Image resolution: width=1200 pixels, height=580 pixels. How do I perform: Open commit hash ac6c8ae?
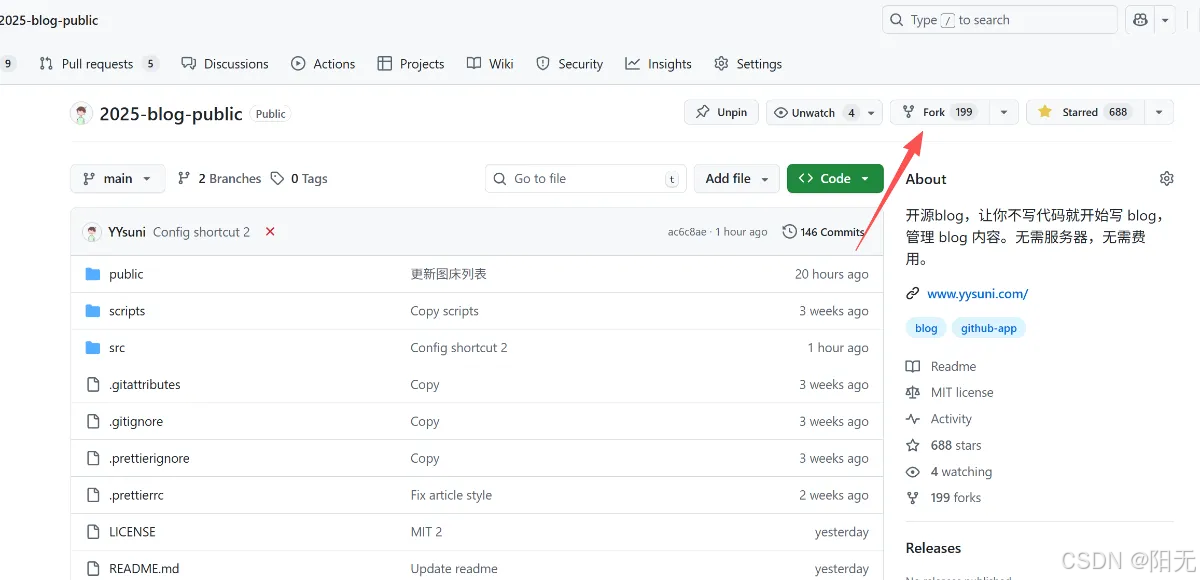tap(687, 232)
